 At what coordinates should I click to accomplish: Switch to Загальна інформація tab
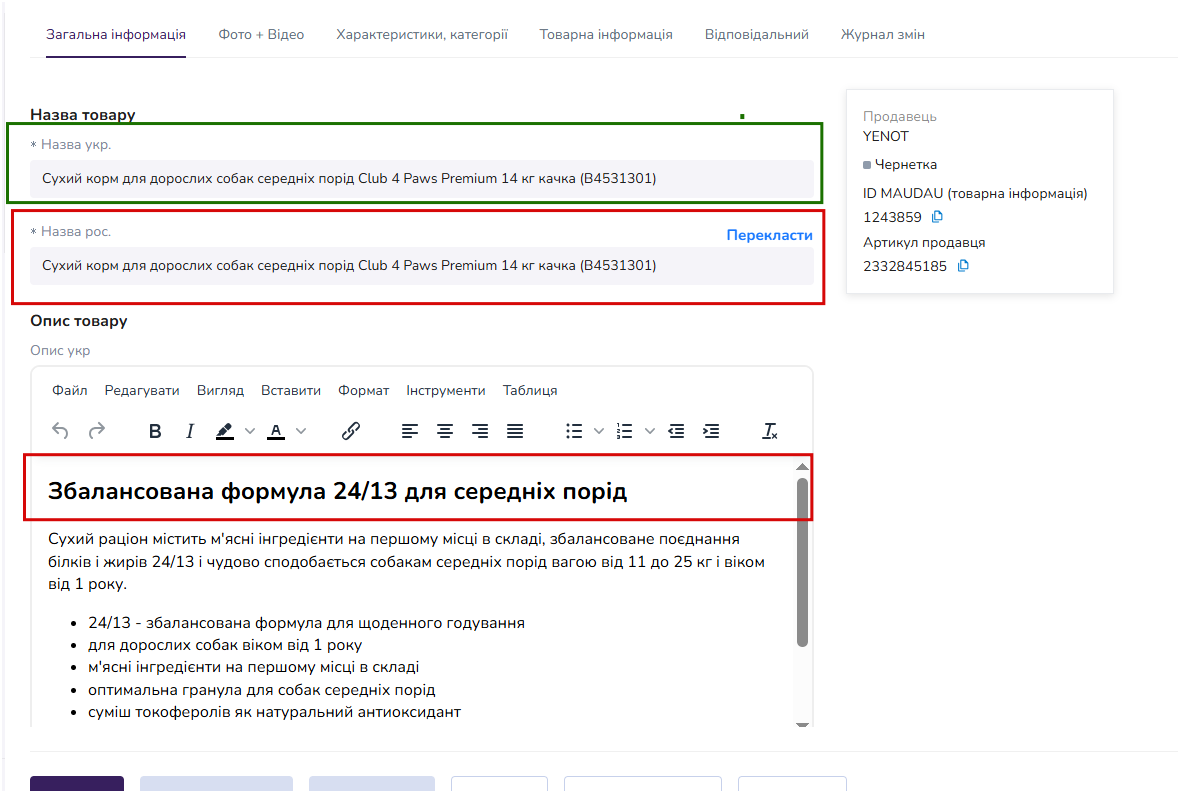116,35
